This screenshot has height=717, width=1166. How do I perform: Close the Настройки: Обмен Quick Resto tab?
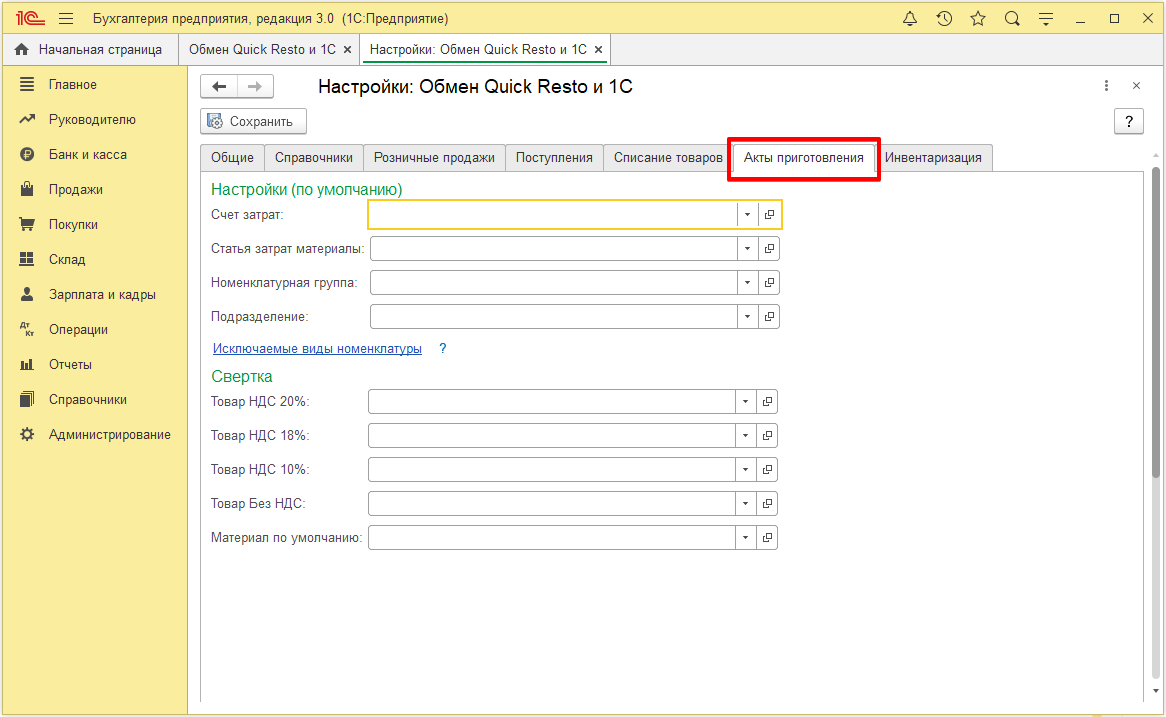tap(599, 50)
